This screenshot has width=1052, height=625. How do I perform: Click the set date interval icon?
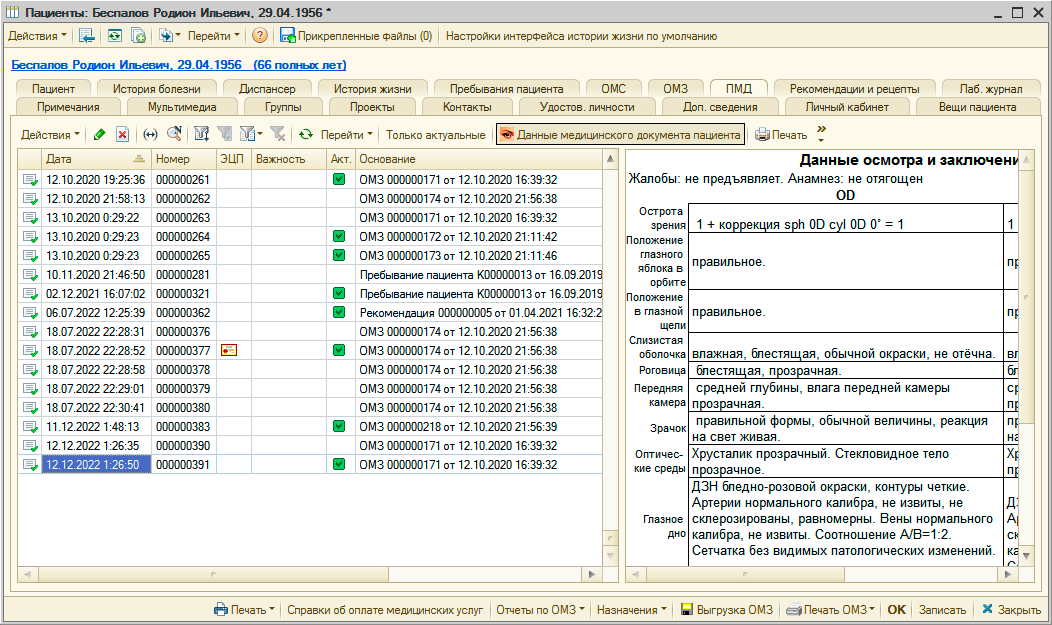(x=150, y=134)
